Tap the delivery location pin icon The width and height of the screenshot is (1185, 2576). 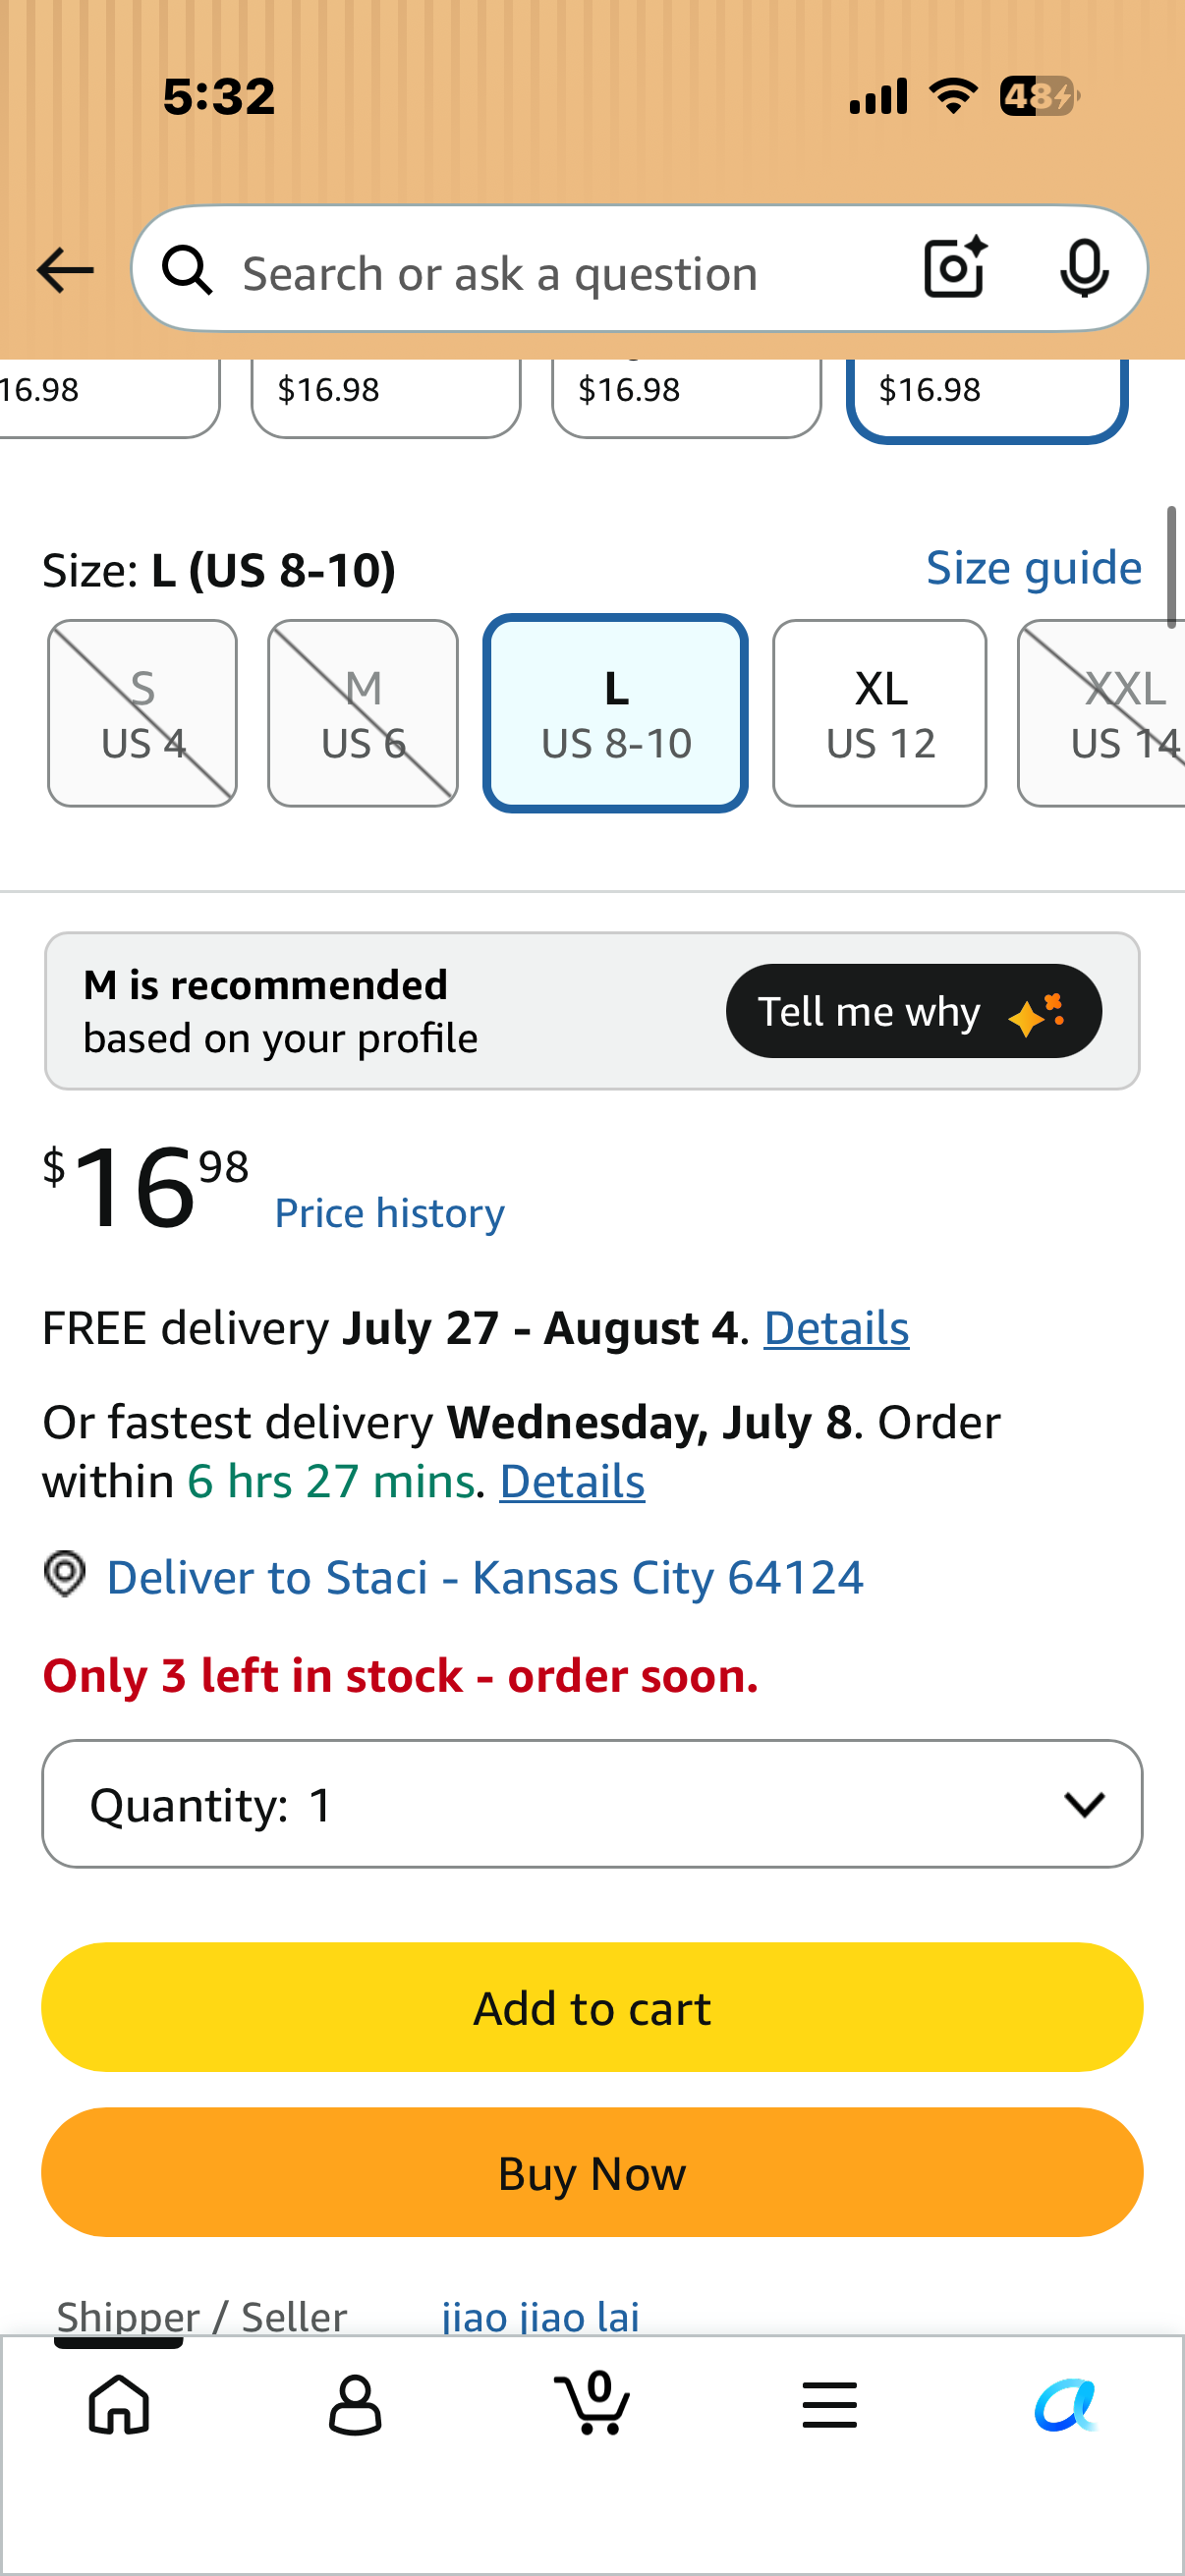(x=65, y=1575)
